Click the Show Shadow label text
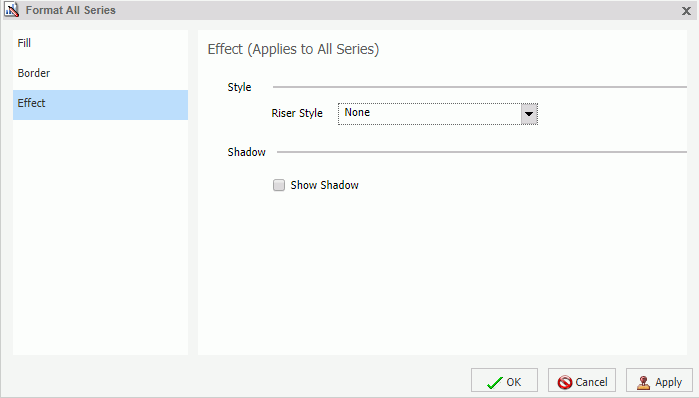699x398 pixels. click(x=325, y=185)
